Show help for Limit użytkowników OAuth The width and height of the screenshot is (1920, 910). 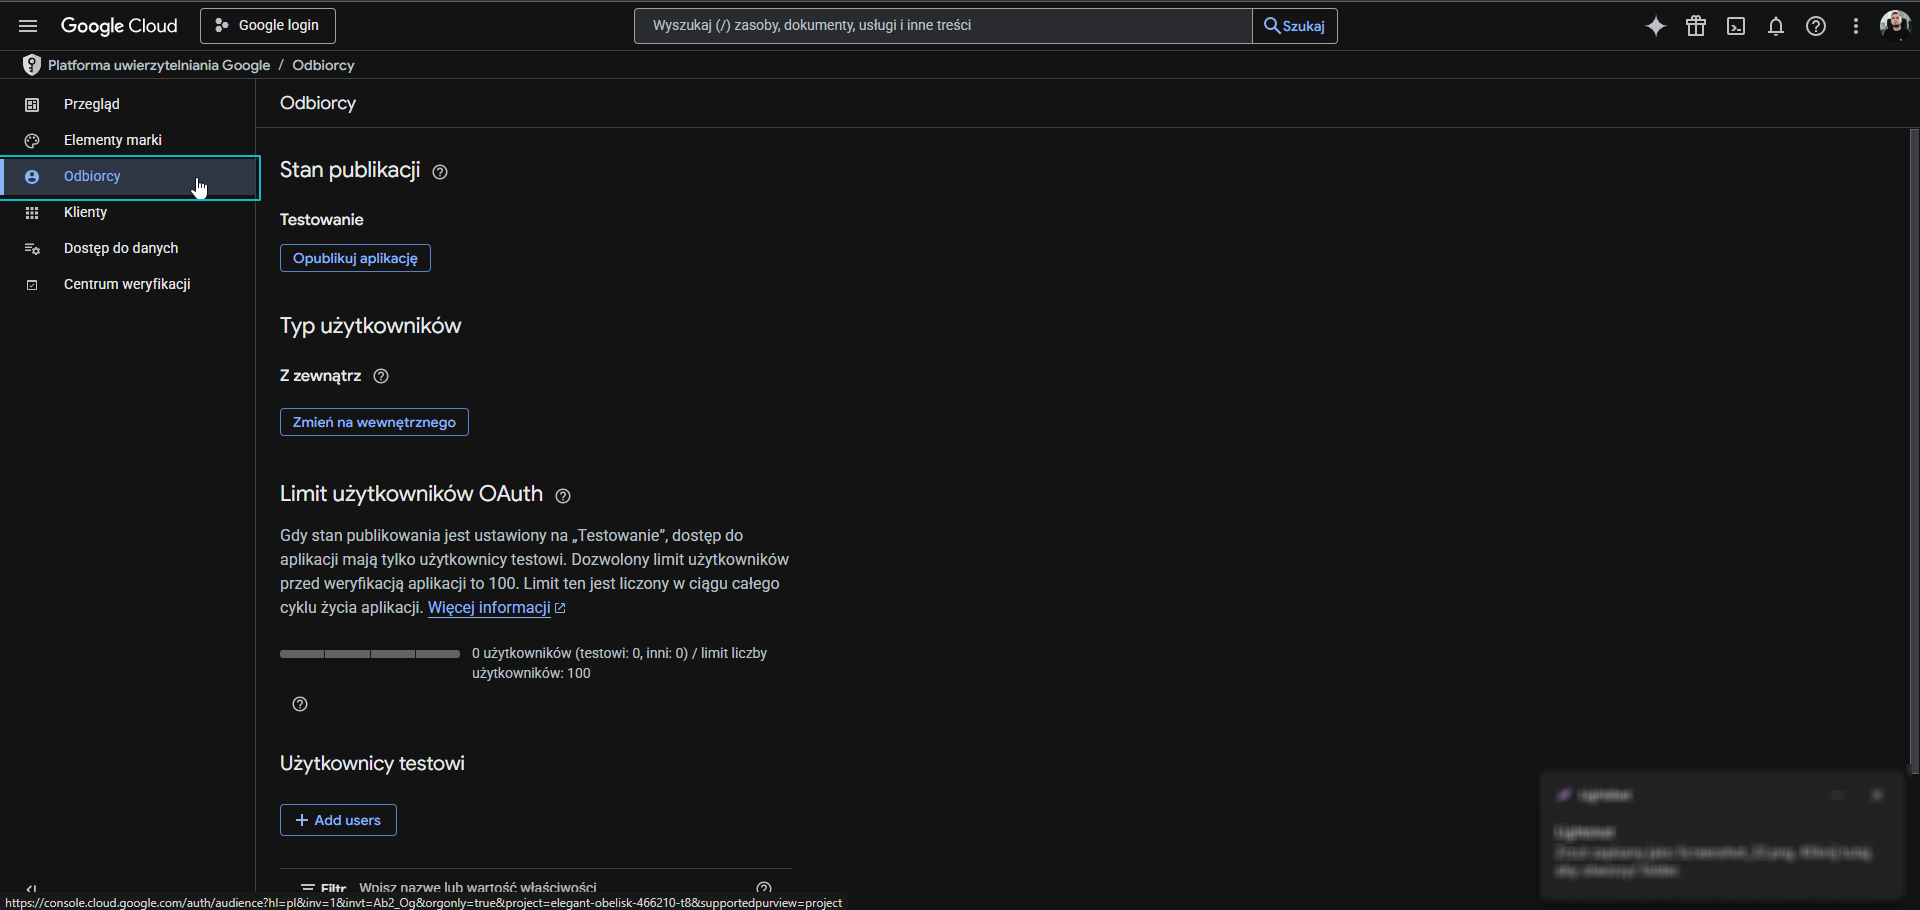563,496
